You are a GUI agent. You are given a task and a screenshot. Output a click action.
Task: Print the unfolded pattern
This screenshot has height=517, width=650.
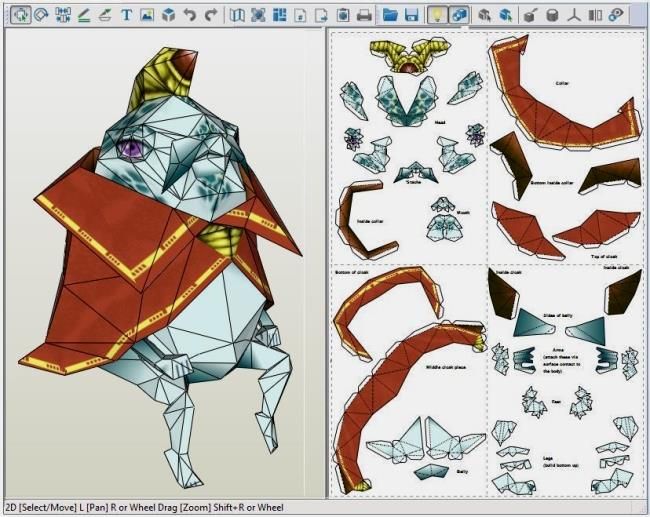click(x=364, y=16)
